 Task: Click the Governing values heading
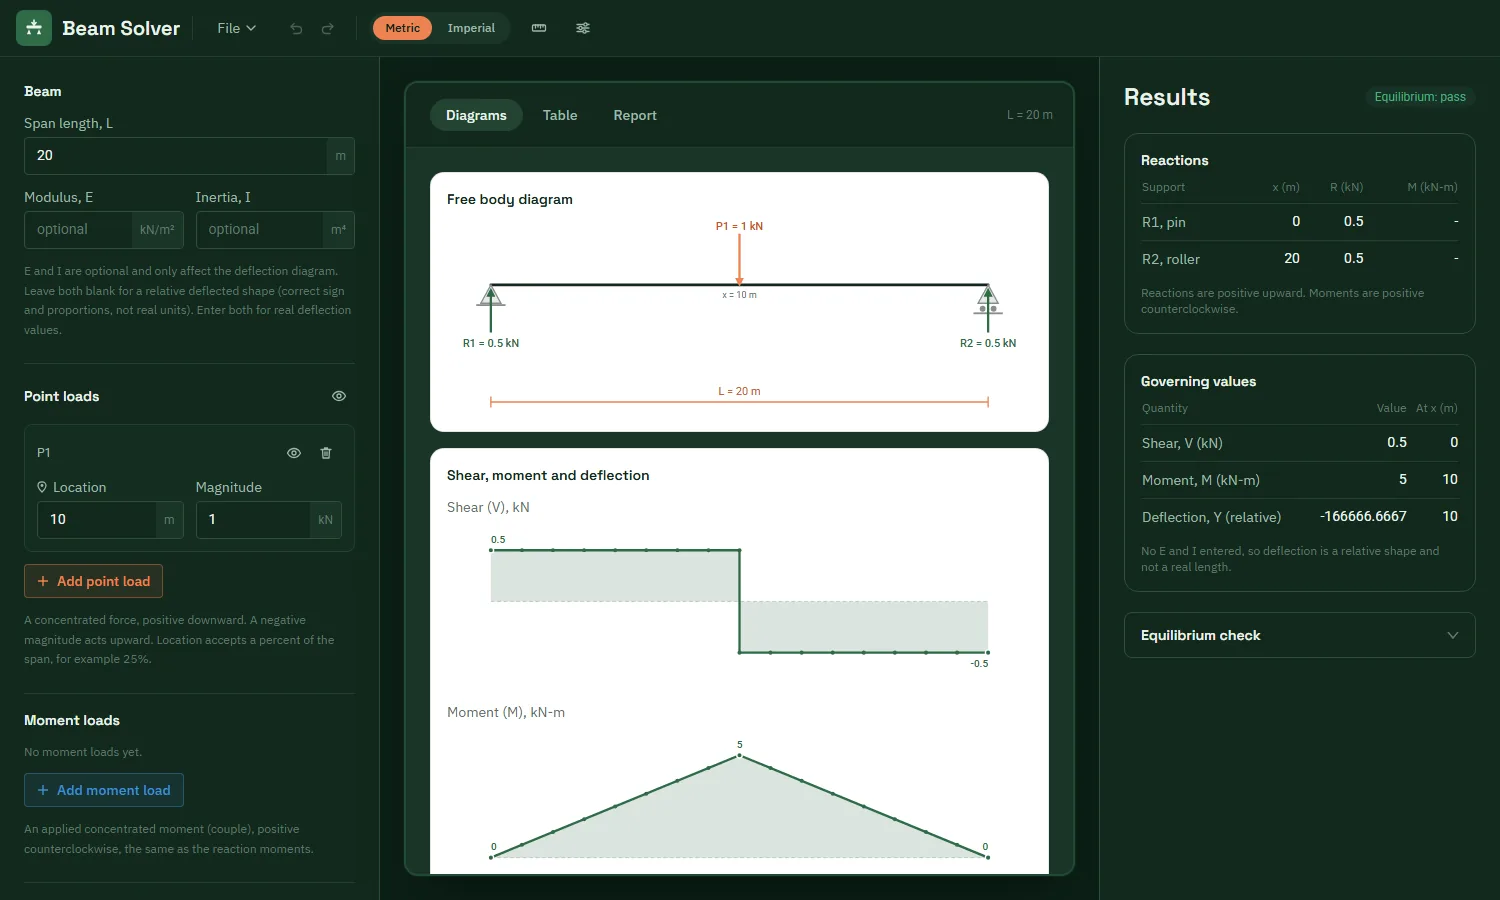tap(1198, 381)
